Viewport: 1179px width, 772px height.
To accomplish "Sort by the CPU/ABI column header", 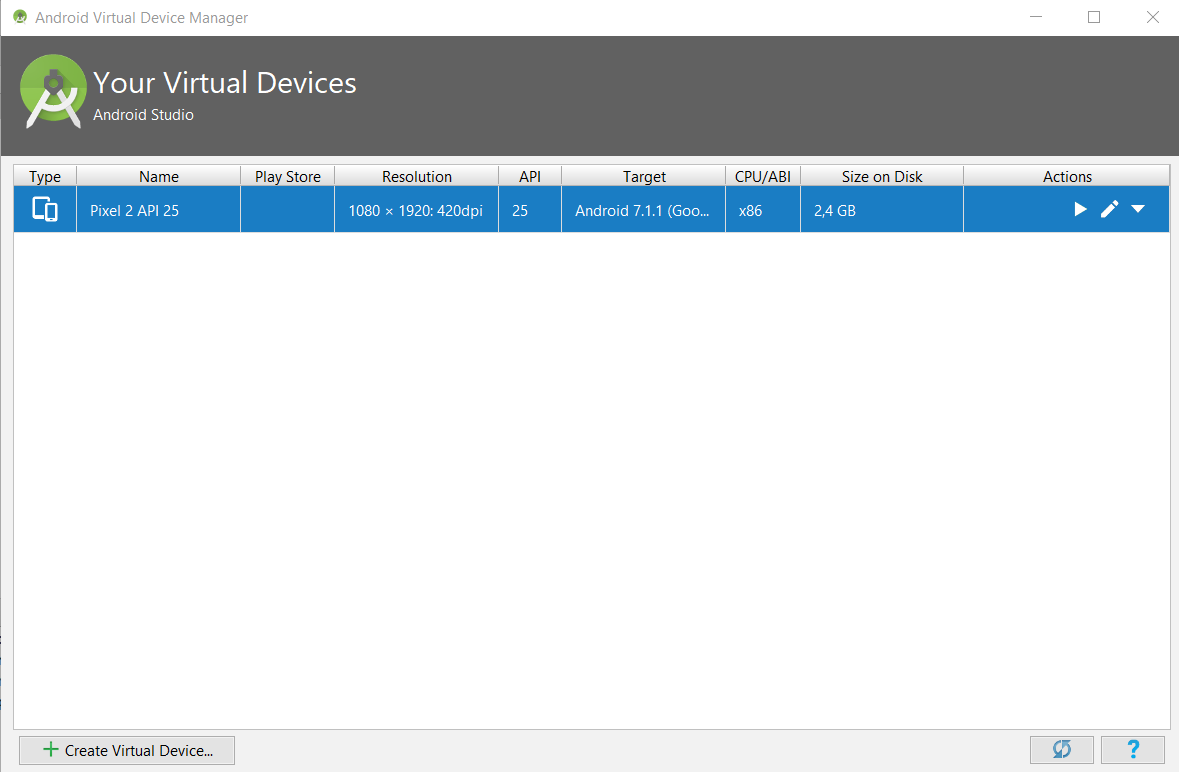I will pos(762,176).
